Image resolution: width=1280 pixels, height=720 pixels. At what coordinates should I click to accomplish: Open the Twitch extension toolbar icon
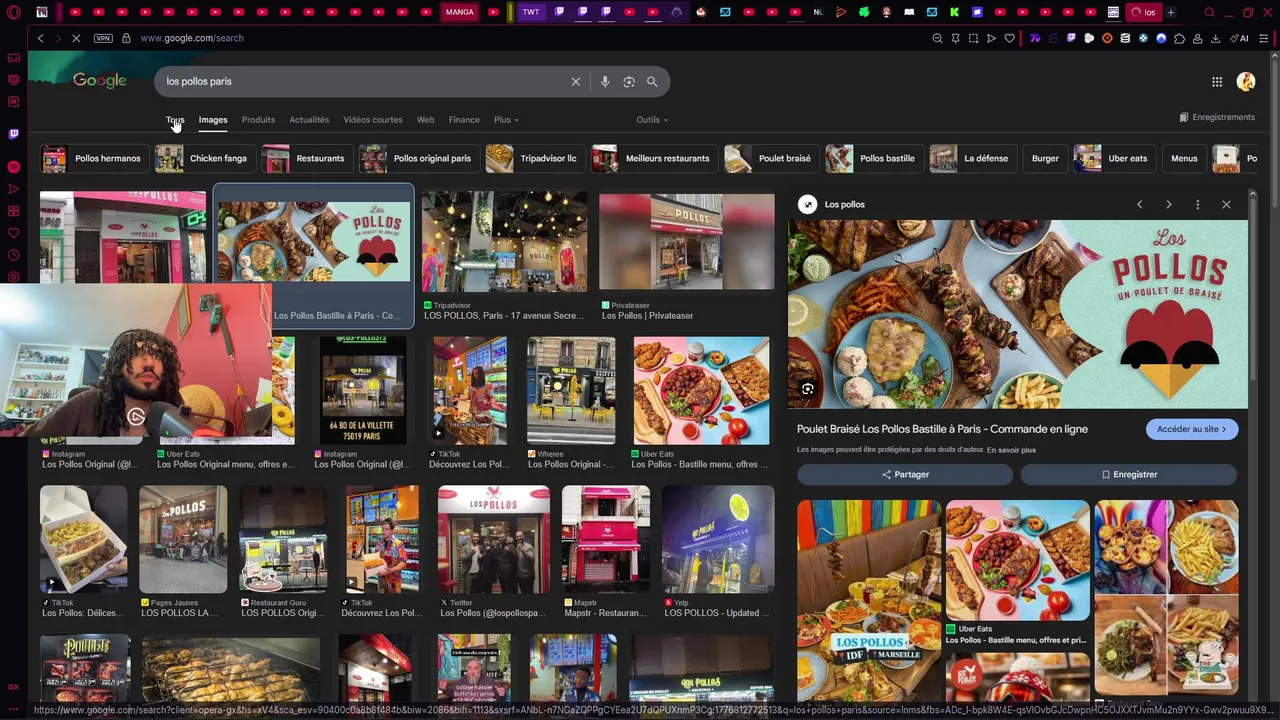click(x=1071, y=39)
